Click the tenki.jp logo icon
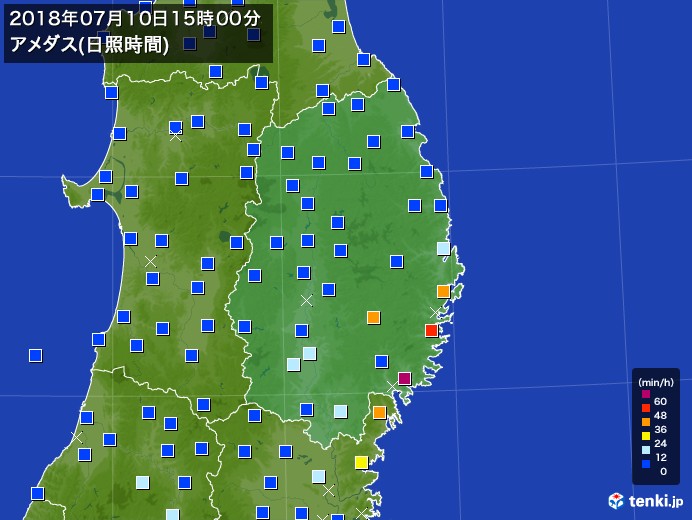This screenshot has height=520, width=692. coord(616,501)
